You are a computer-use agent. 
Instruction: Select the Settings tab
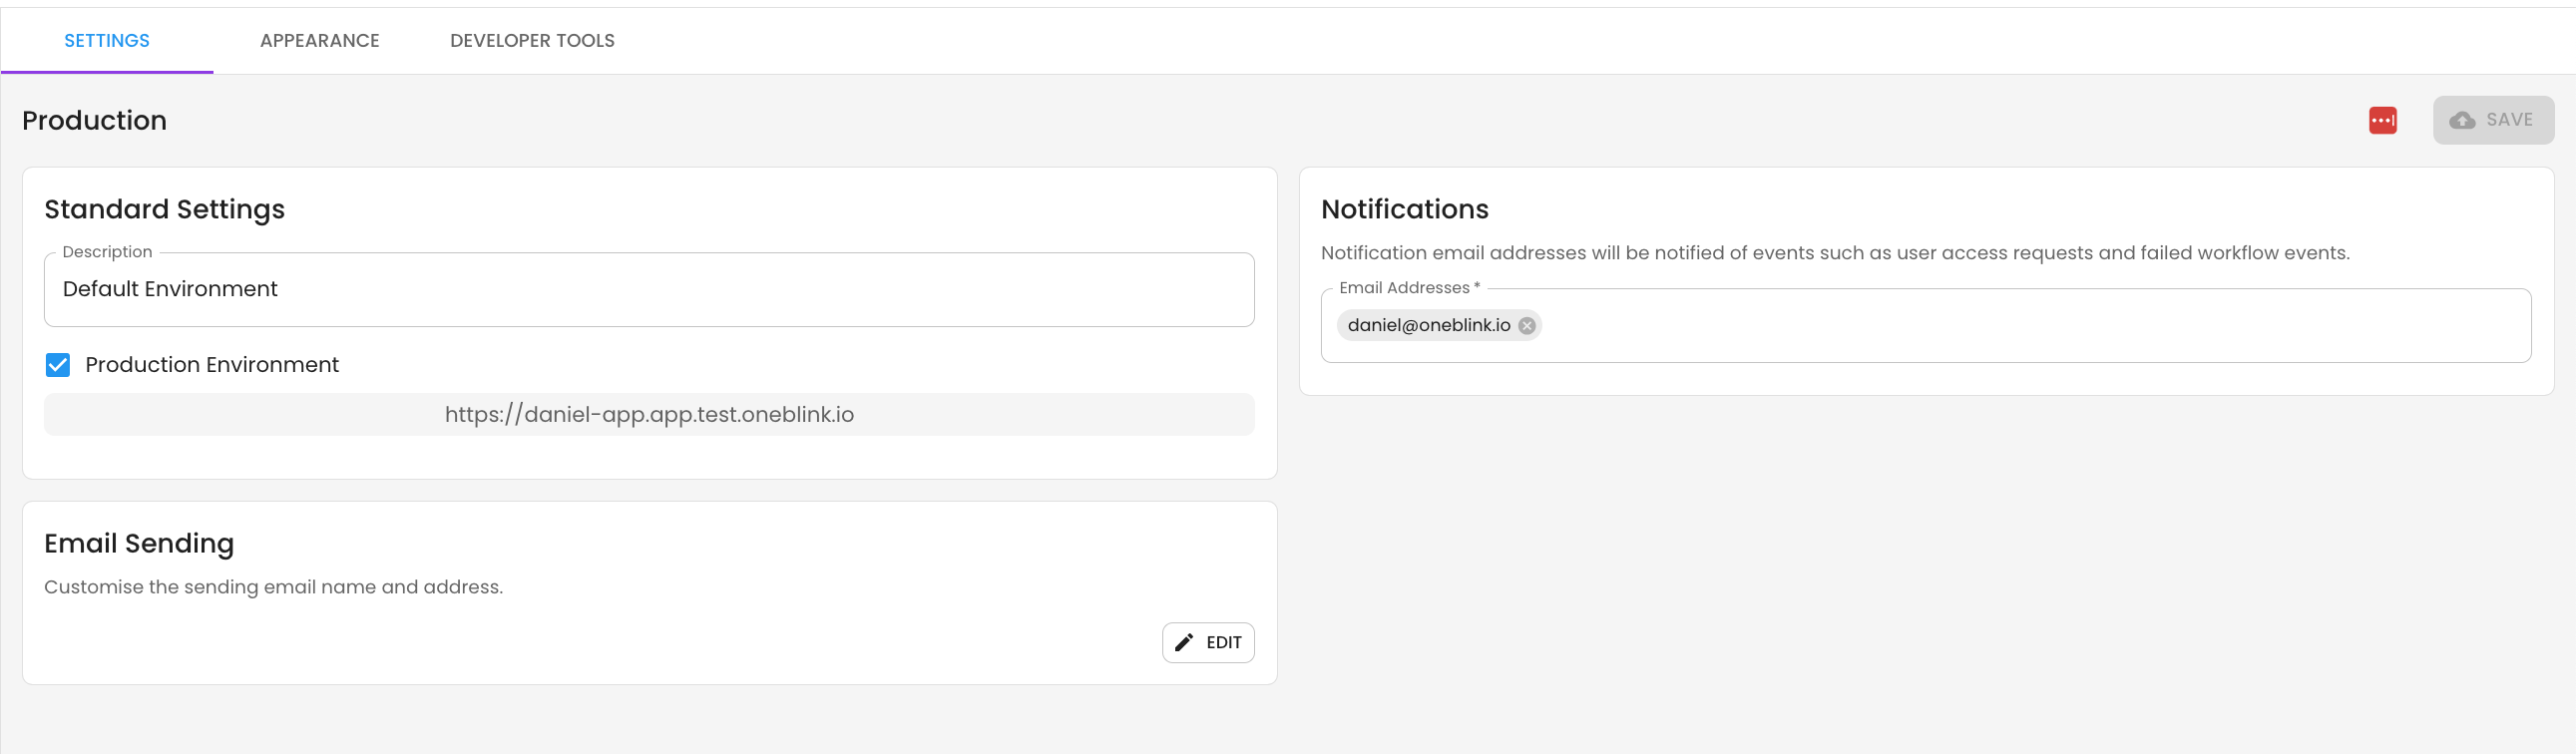point(107,41)
